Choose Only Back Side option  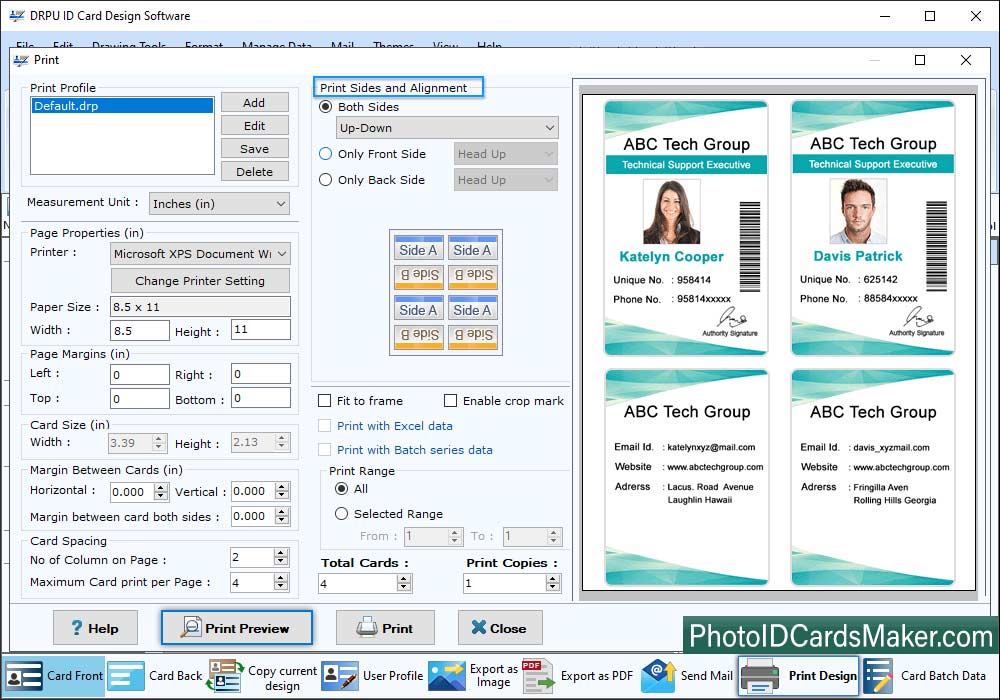point(325,180)
